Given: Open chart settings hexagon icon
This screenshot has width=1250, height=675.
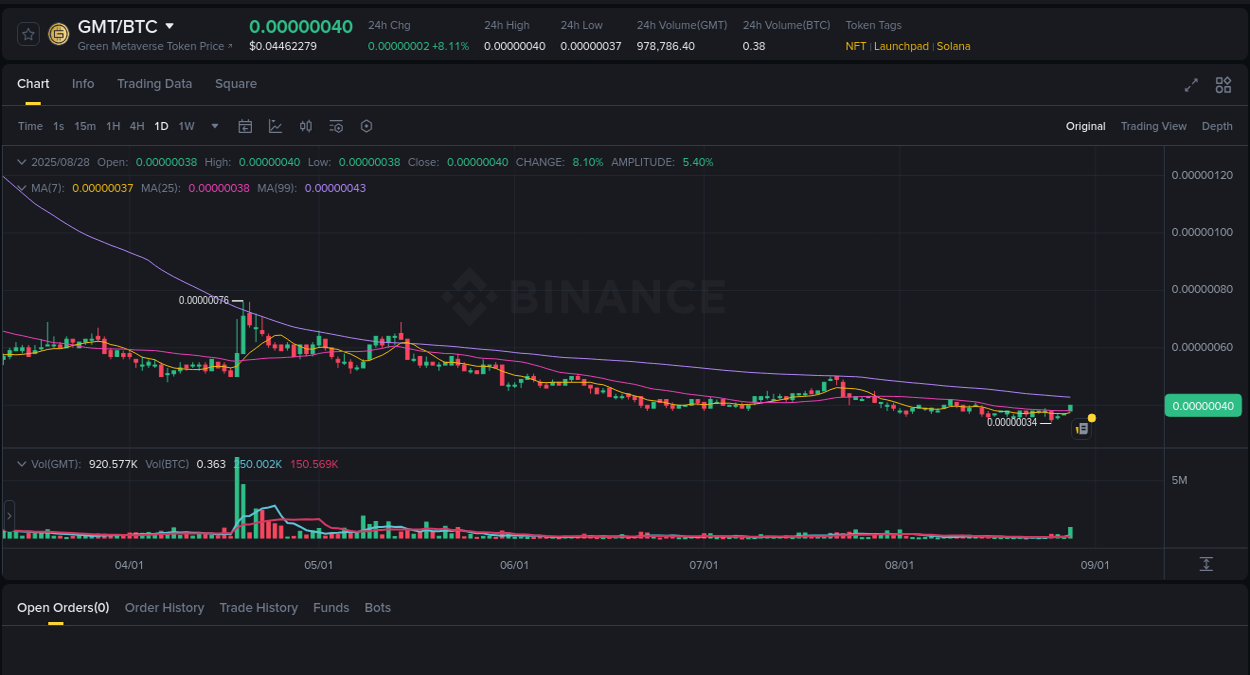Looking at the screenshot, I should tap(366, 126).
